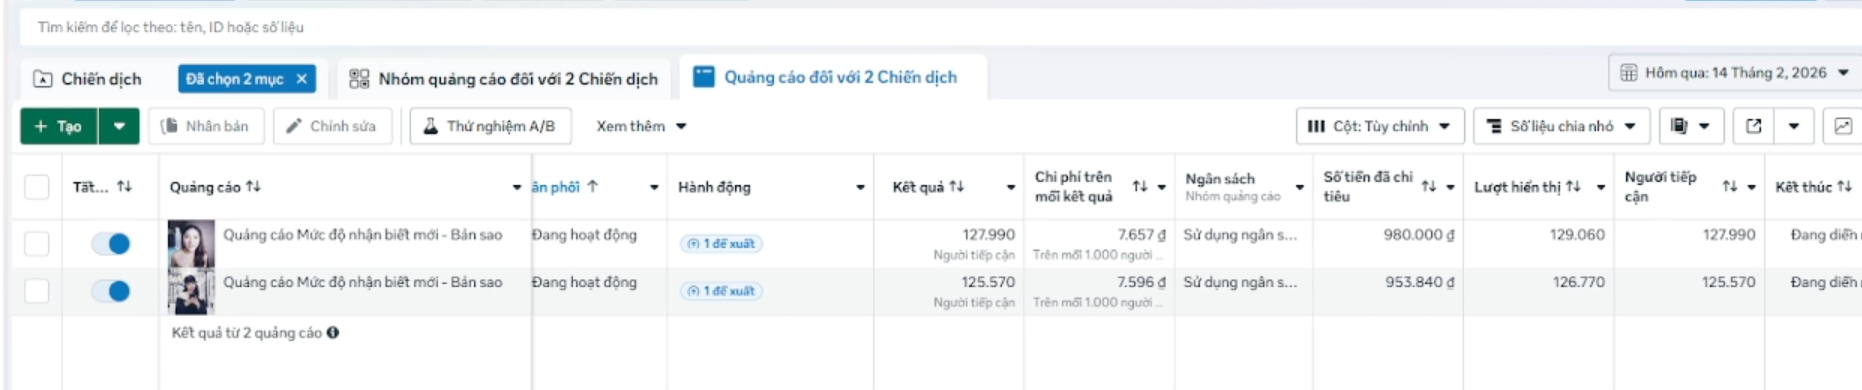Screen dimensions: 1862x390
Task: Sort the Lượt hiển thị column
Action: pos(1573,187)
